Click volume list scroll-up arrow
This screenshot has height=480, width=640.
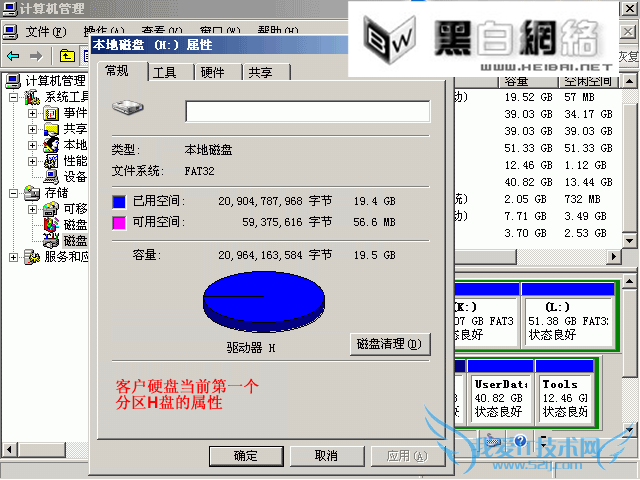tap(629, 81)
